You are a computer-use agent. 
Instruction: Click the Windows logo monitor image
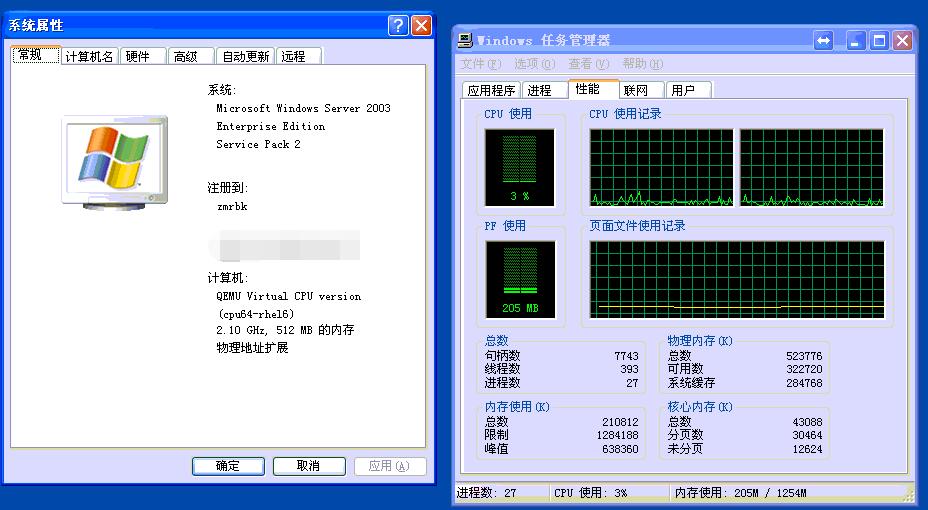(115, 163)
